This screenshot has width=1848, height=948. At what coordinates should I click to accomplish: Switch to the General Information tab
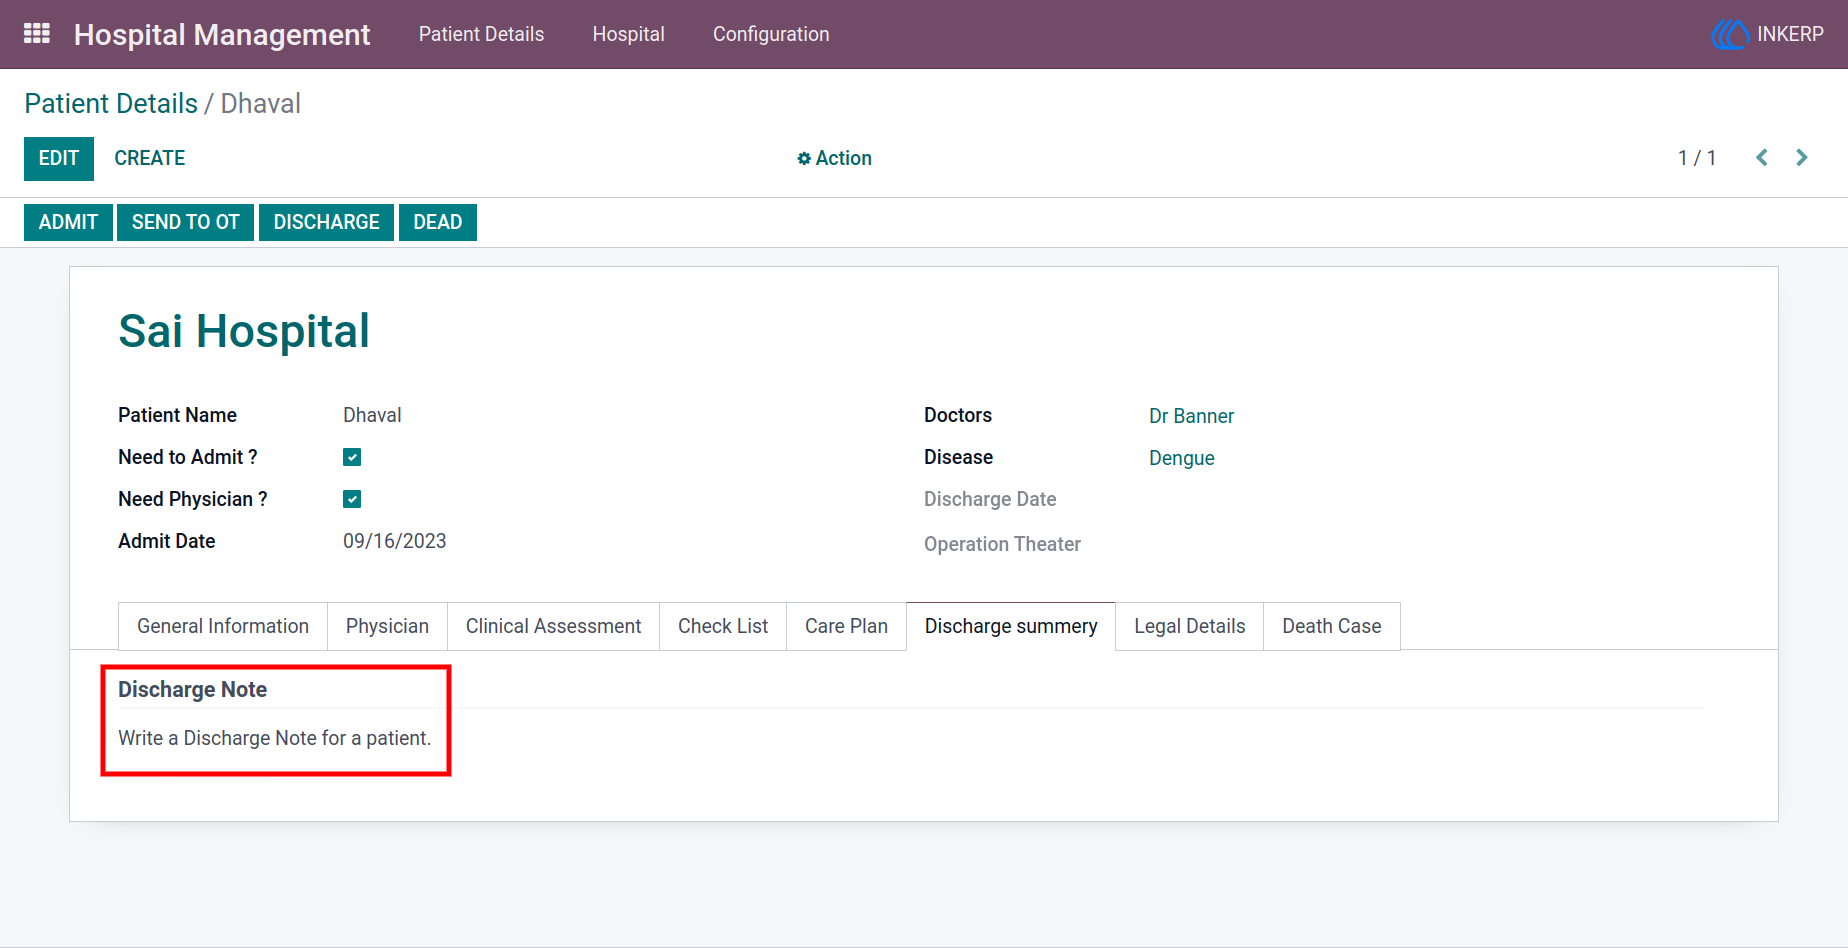pos(223,626)
